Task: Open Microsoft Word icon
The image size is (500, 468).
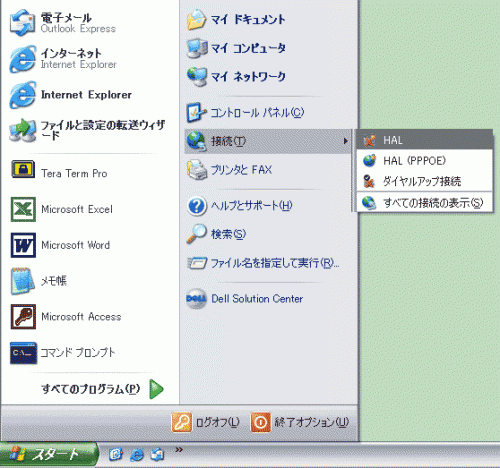Action: click(23, 245)
